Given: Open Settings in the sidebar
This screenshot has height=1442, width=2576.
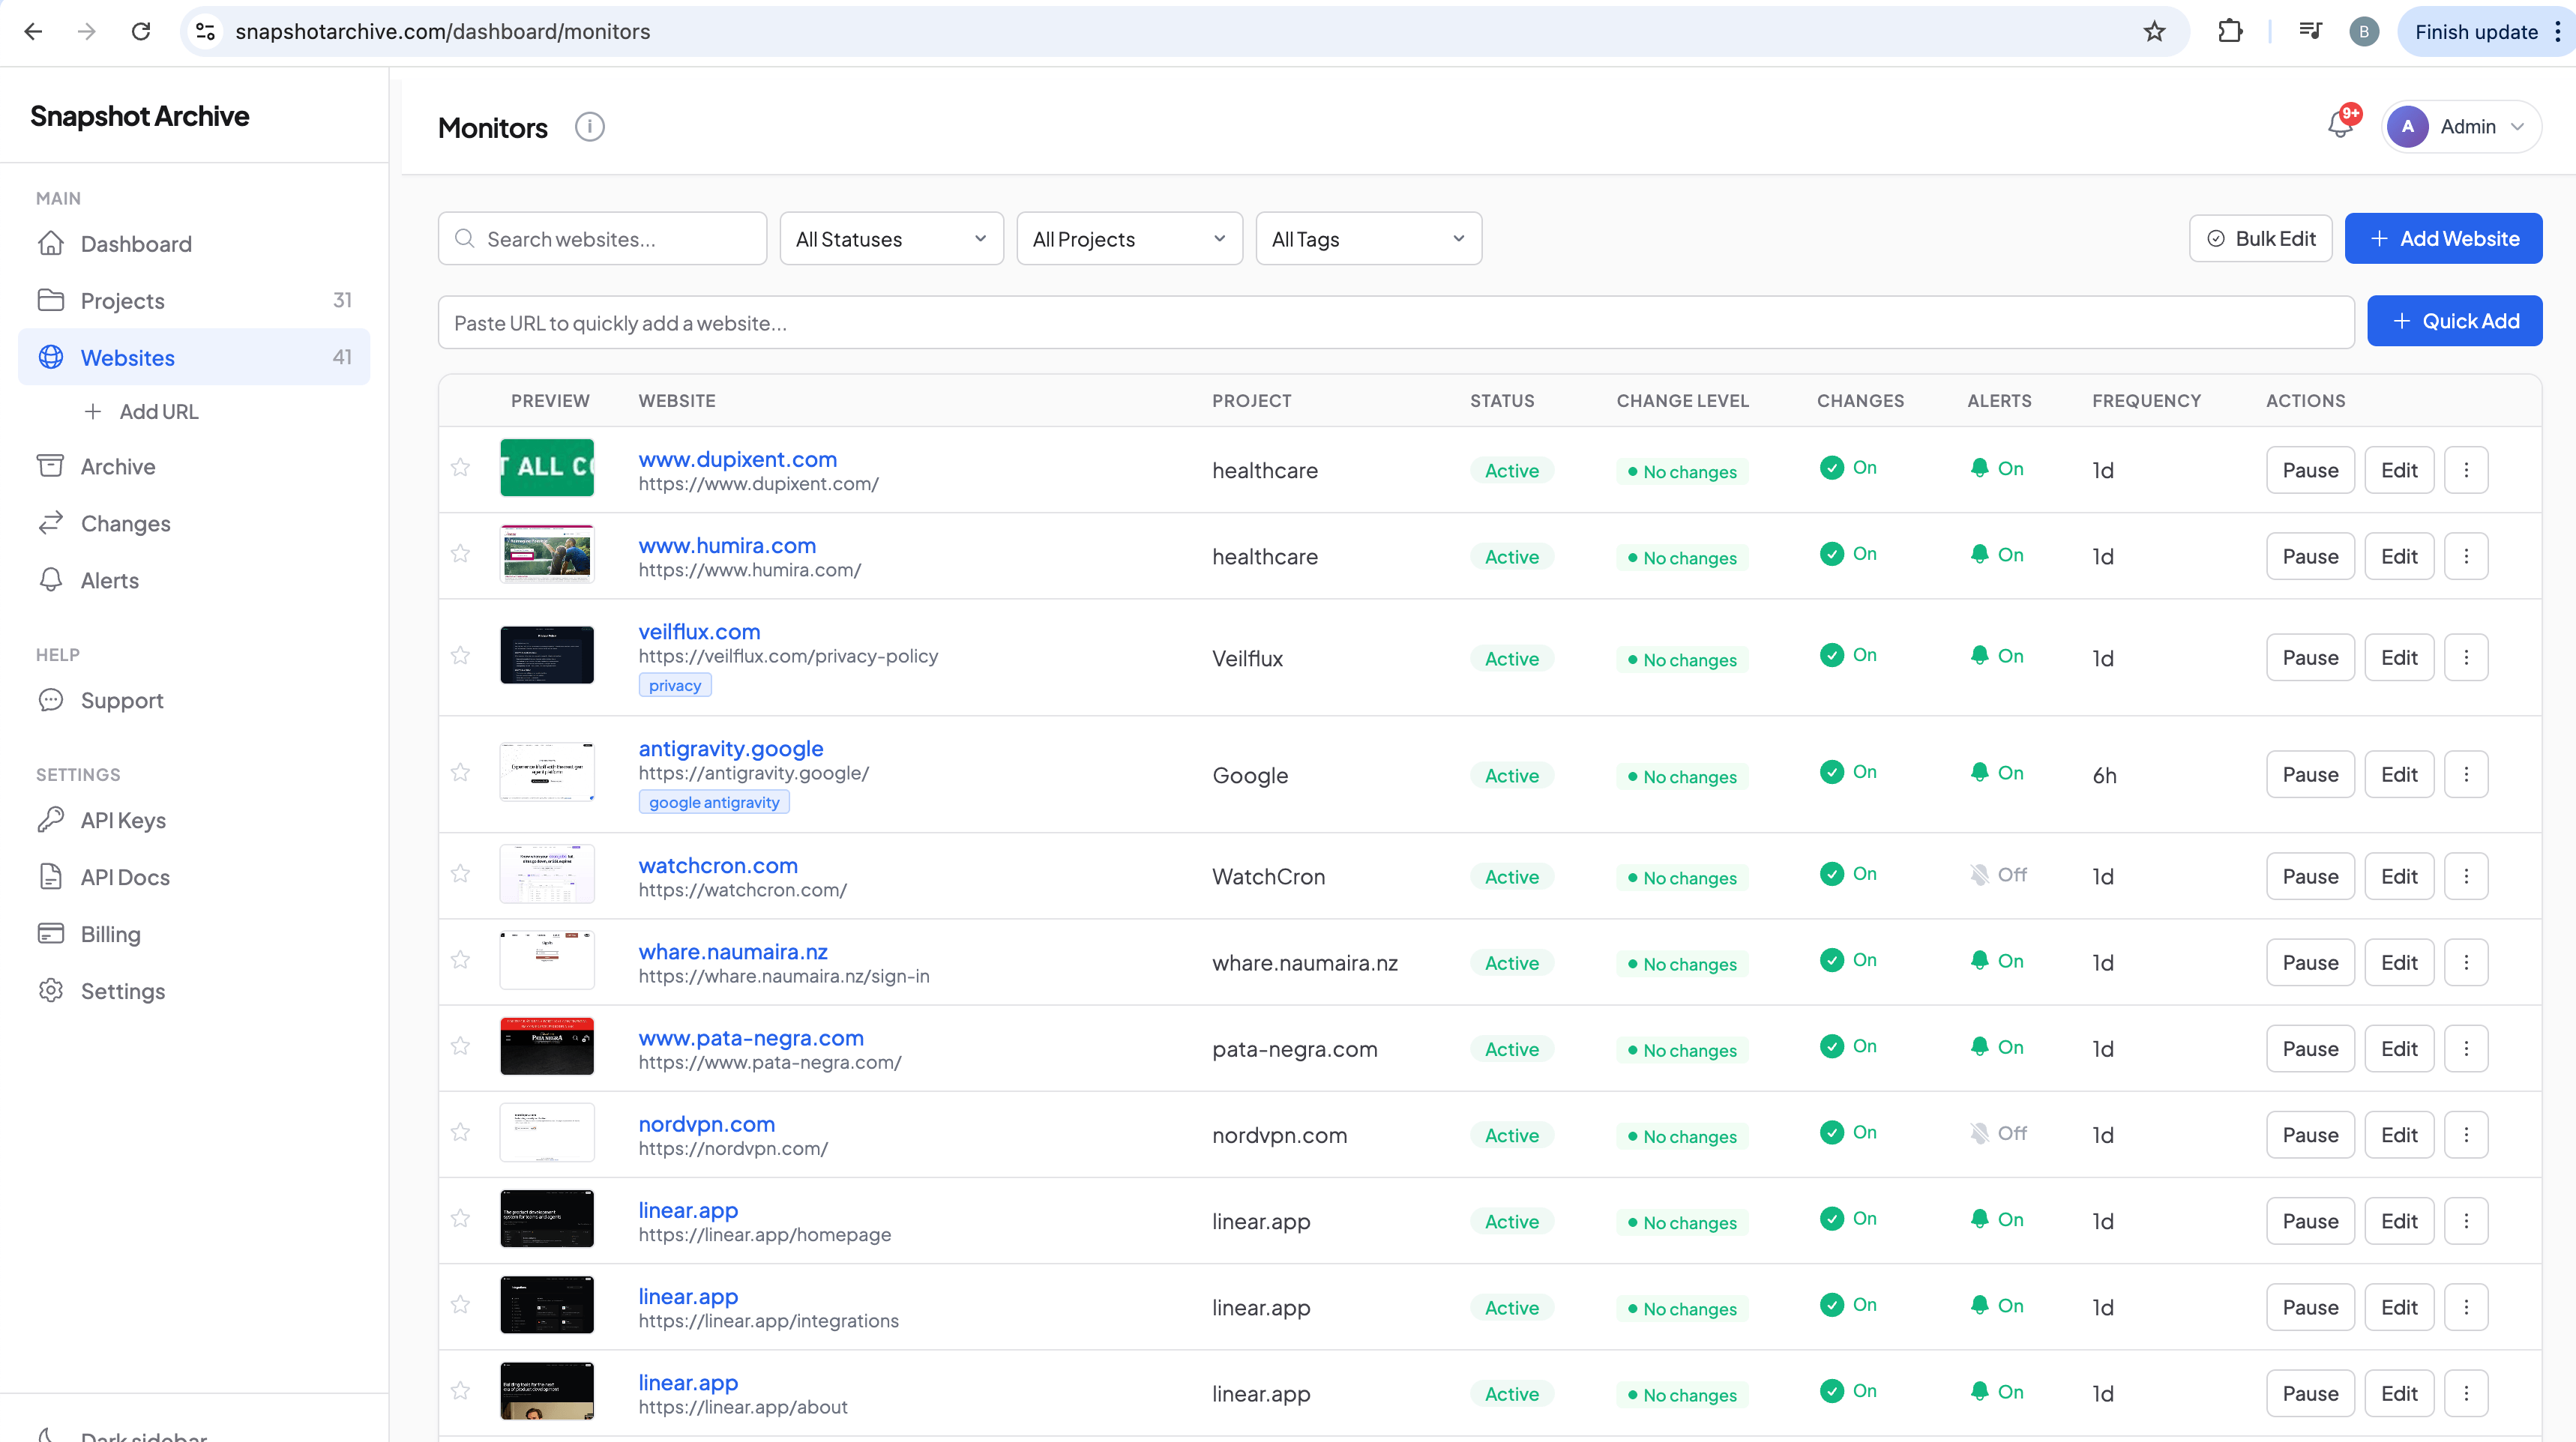Looking at the screenshot, I should click(x=194, y=991).
